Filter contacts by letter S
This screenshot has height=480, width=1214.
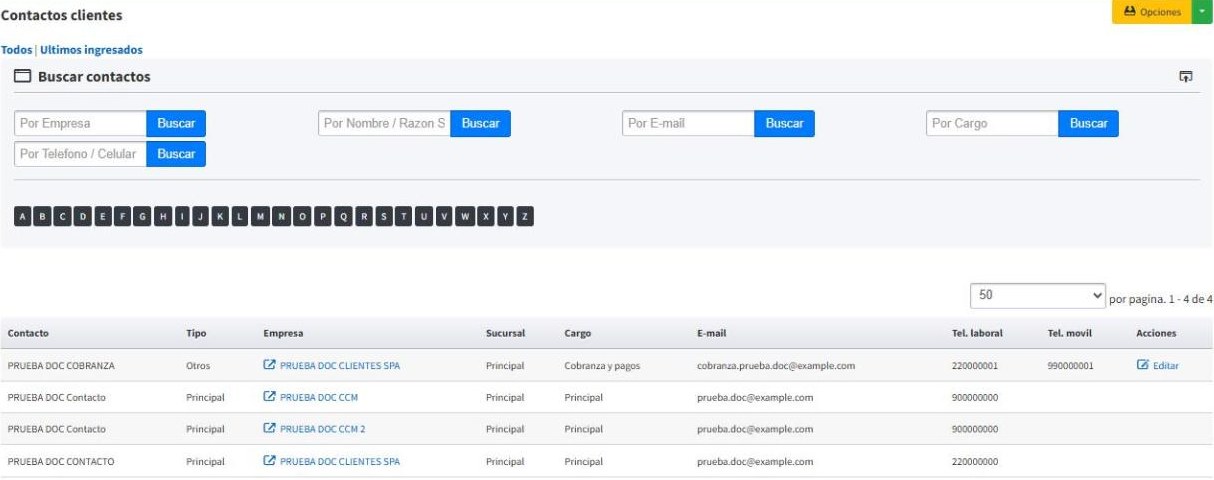click(x=385, y=216)
